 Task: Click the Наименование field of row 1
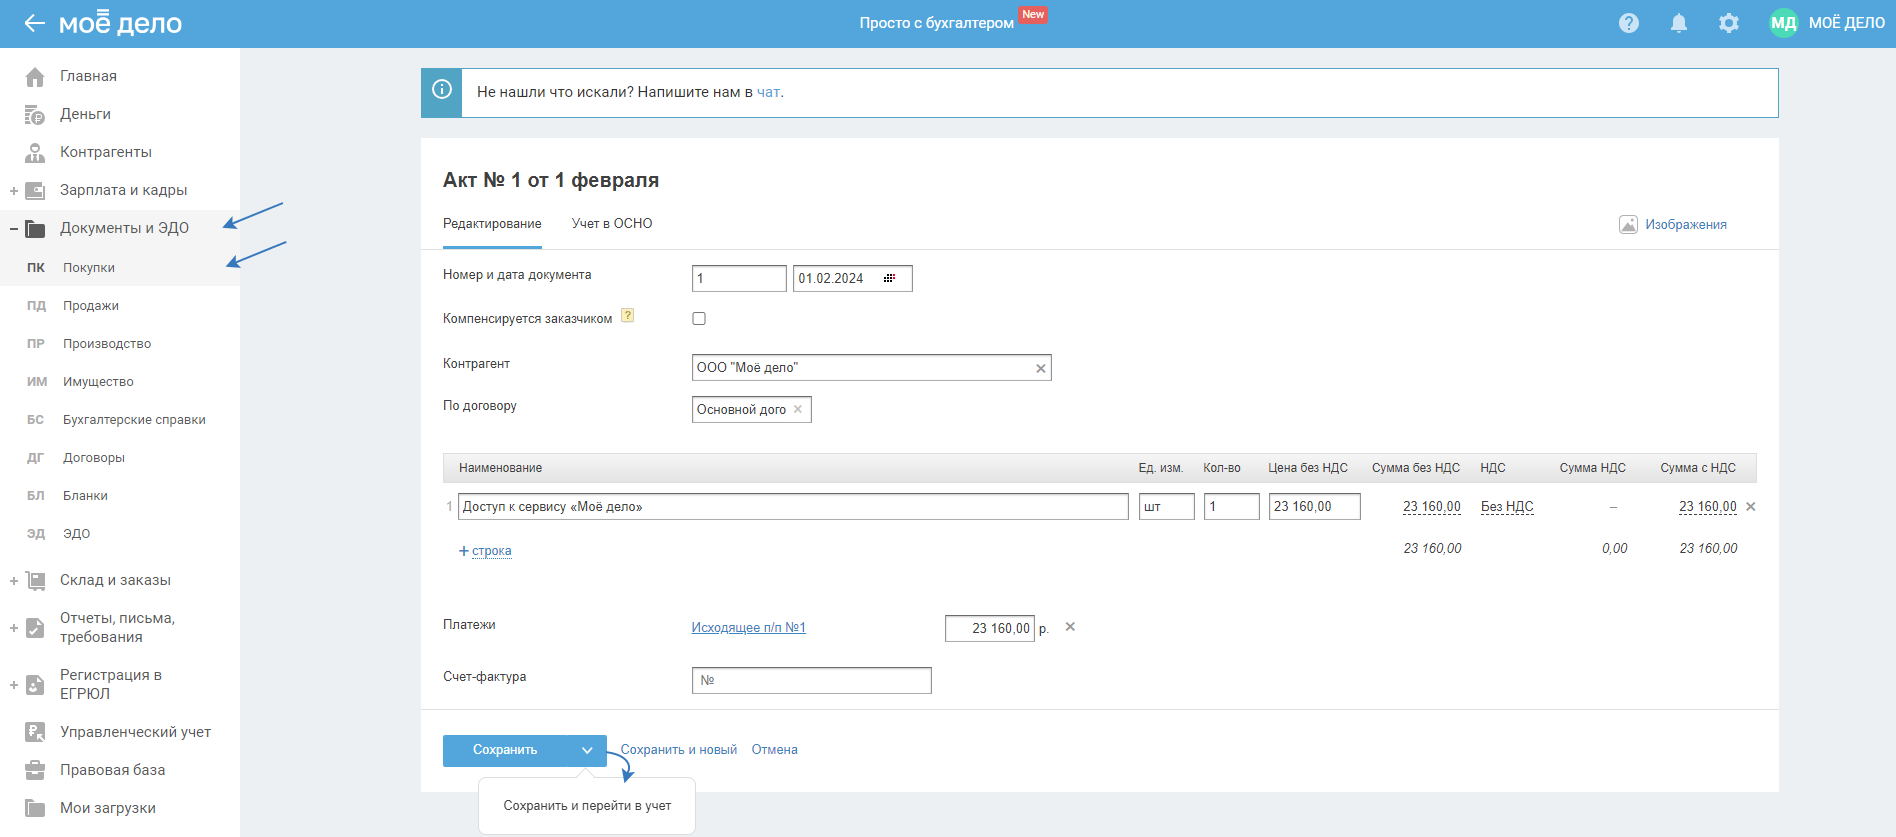(x=794, y=507)
